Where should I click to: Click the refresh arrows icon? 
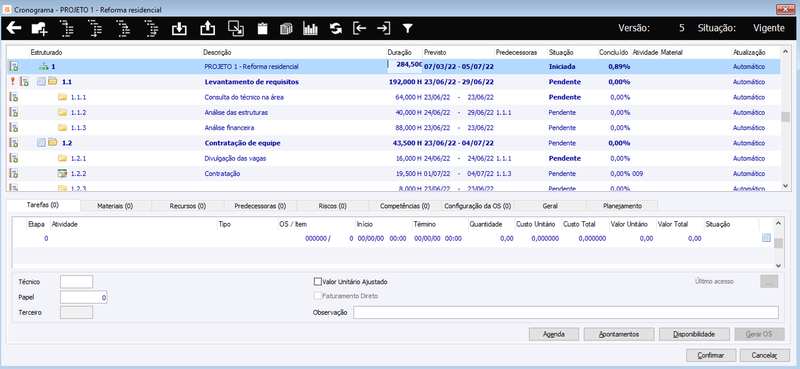pyautogui.click(x=335, y=29)
